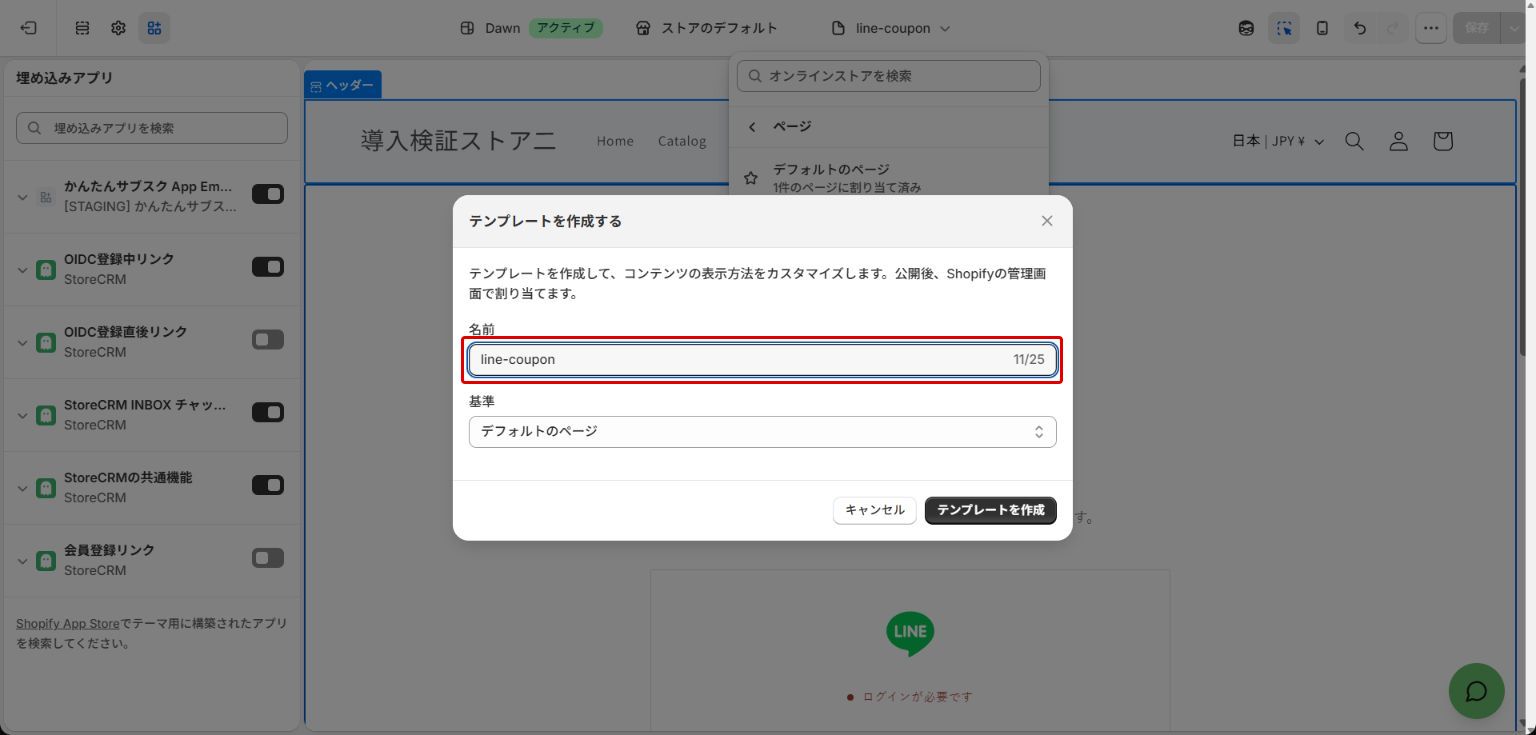Click the Catalog navigation link
This screenshot has width=1536, height=735.
682,141
